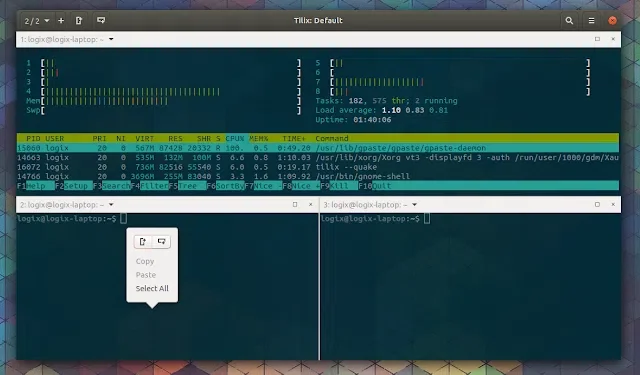Open the search icon in title bar
The width and height of the screenshot is (640, 375).
pos(569,20)
